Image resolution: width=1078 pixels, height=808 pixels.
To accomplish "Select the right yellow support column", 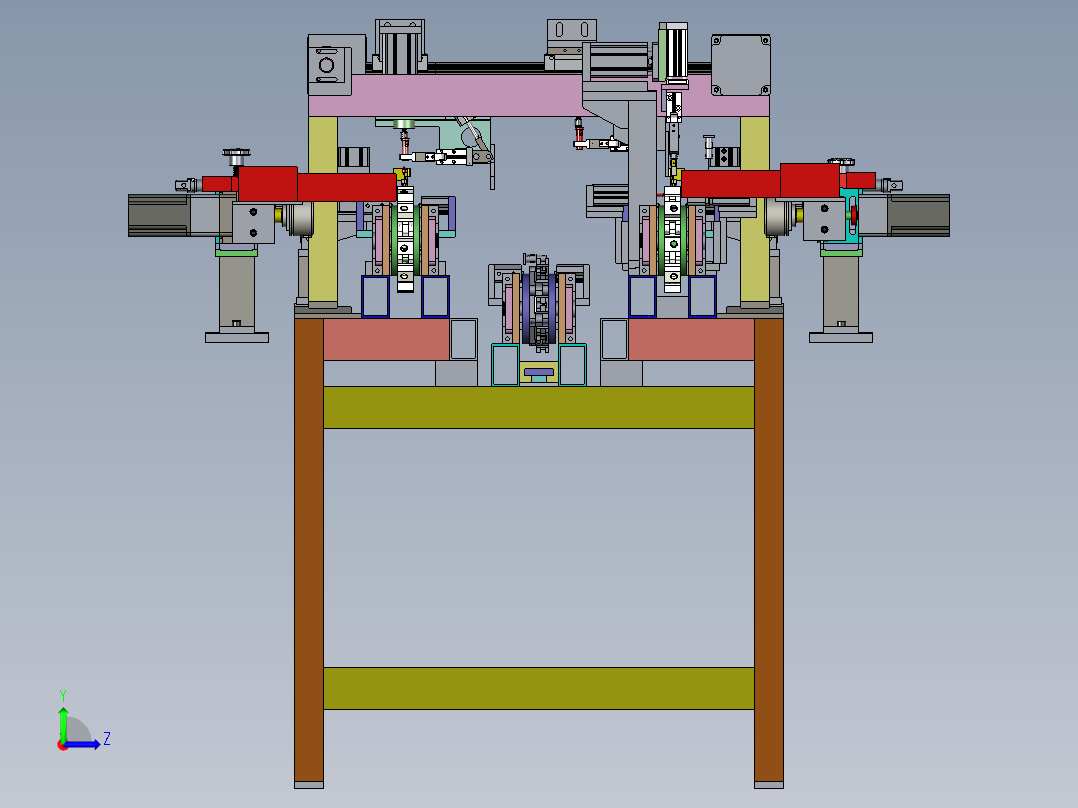I will (x=755, y=210).
